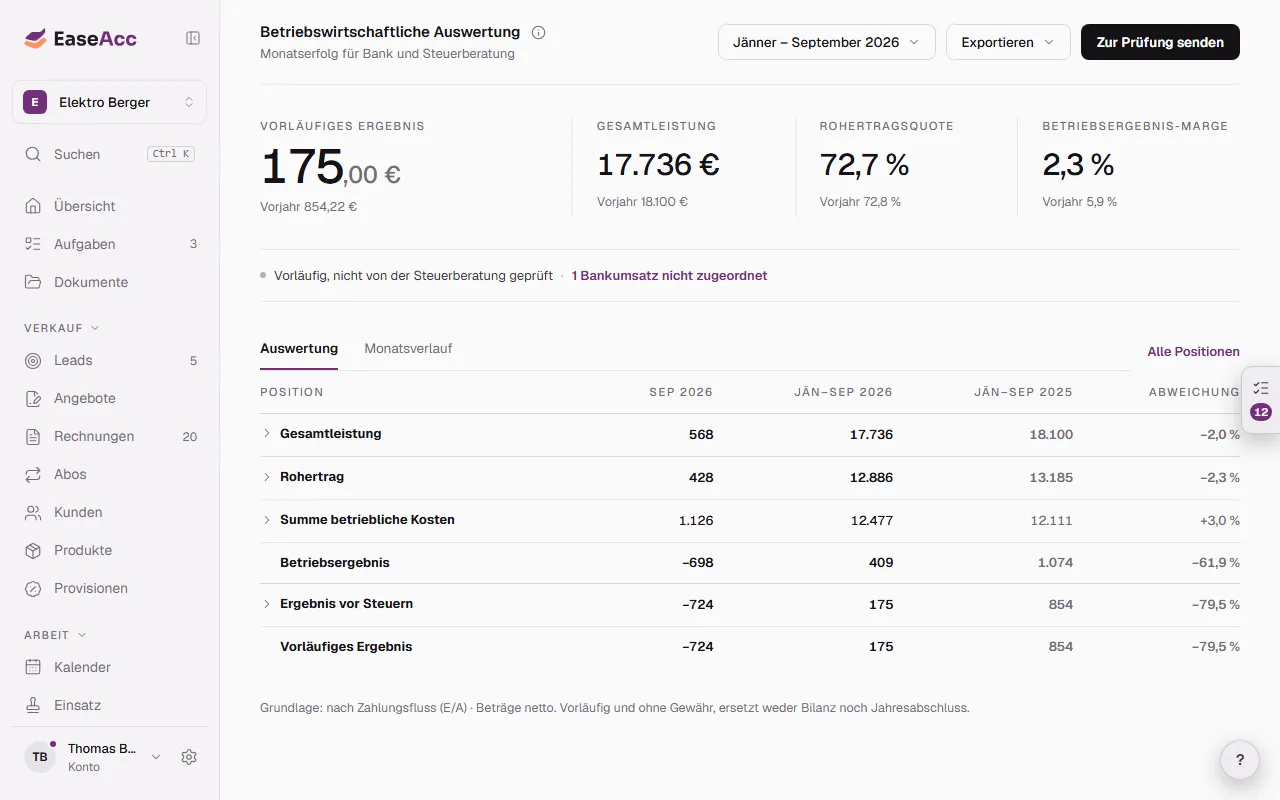Open Leads in the sidebar
Screen dimensions: 1280x800
(x=110, y=360)
